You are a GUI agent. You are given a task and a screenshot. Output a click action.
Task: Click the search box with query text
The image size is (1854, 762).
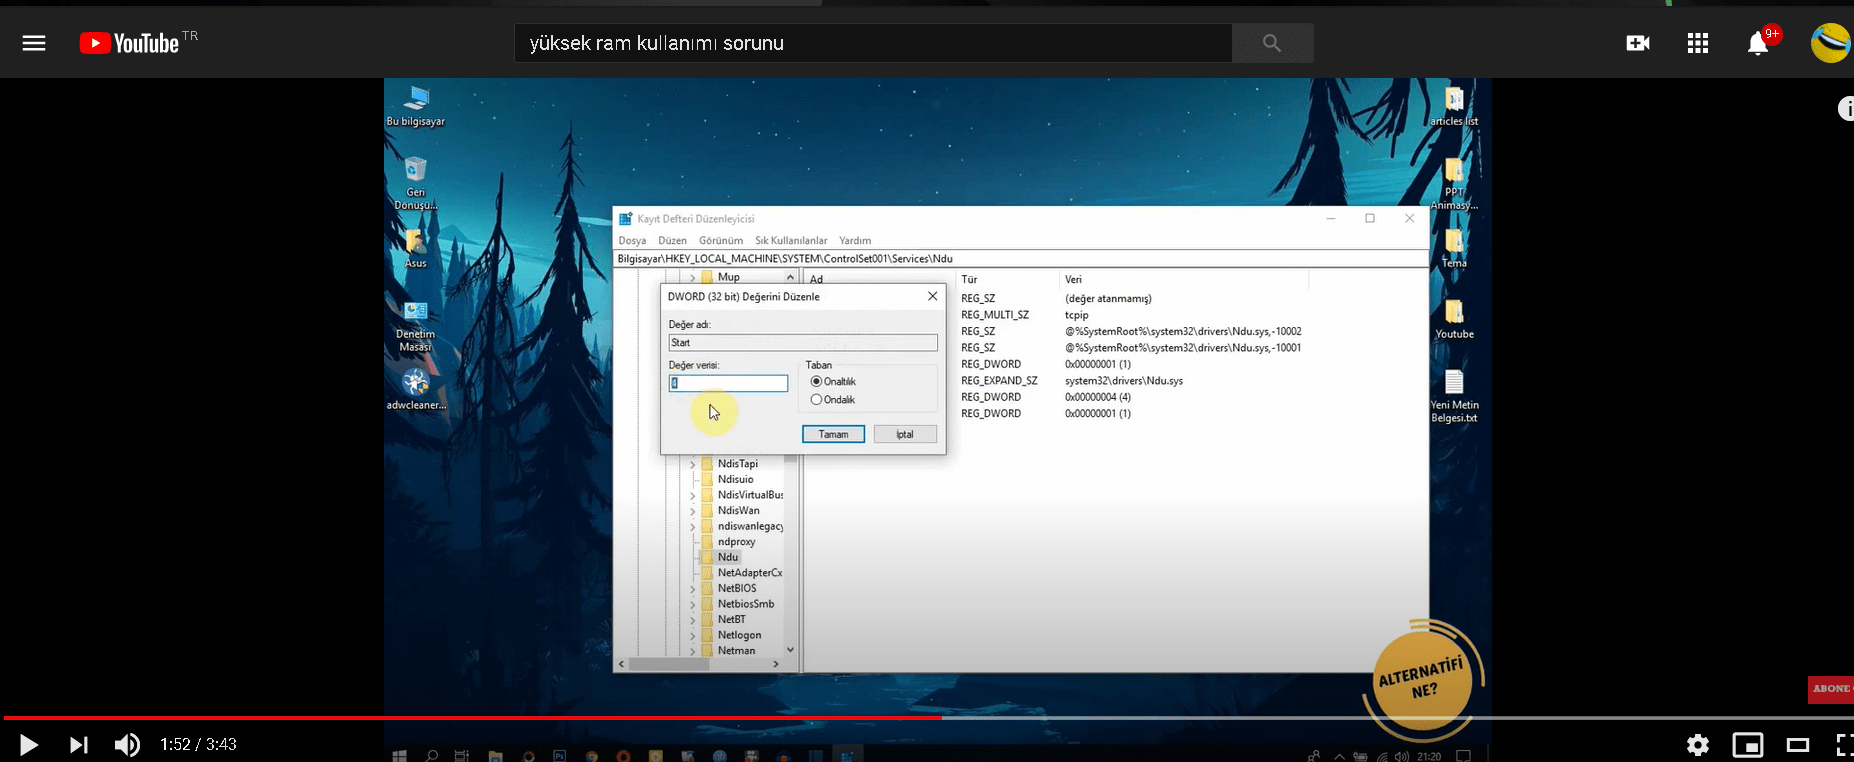coord(872,43)
